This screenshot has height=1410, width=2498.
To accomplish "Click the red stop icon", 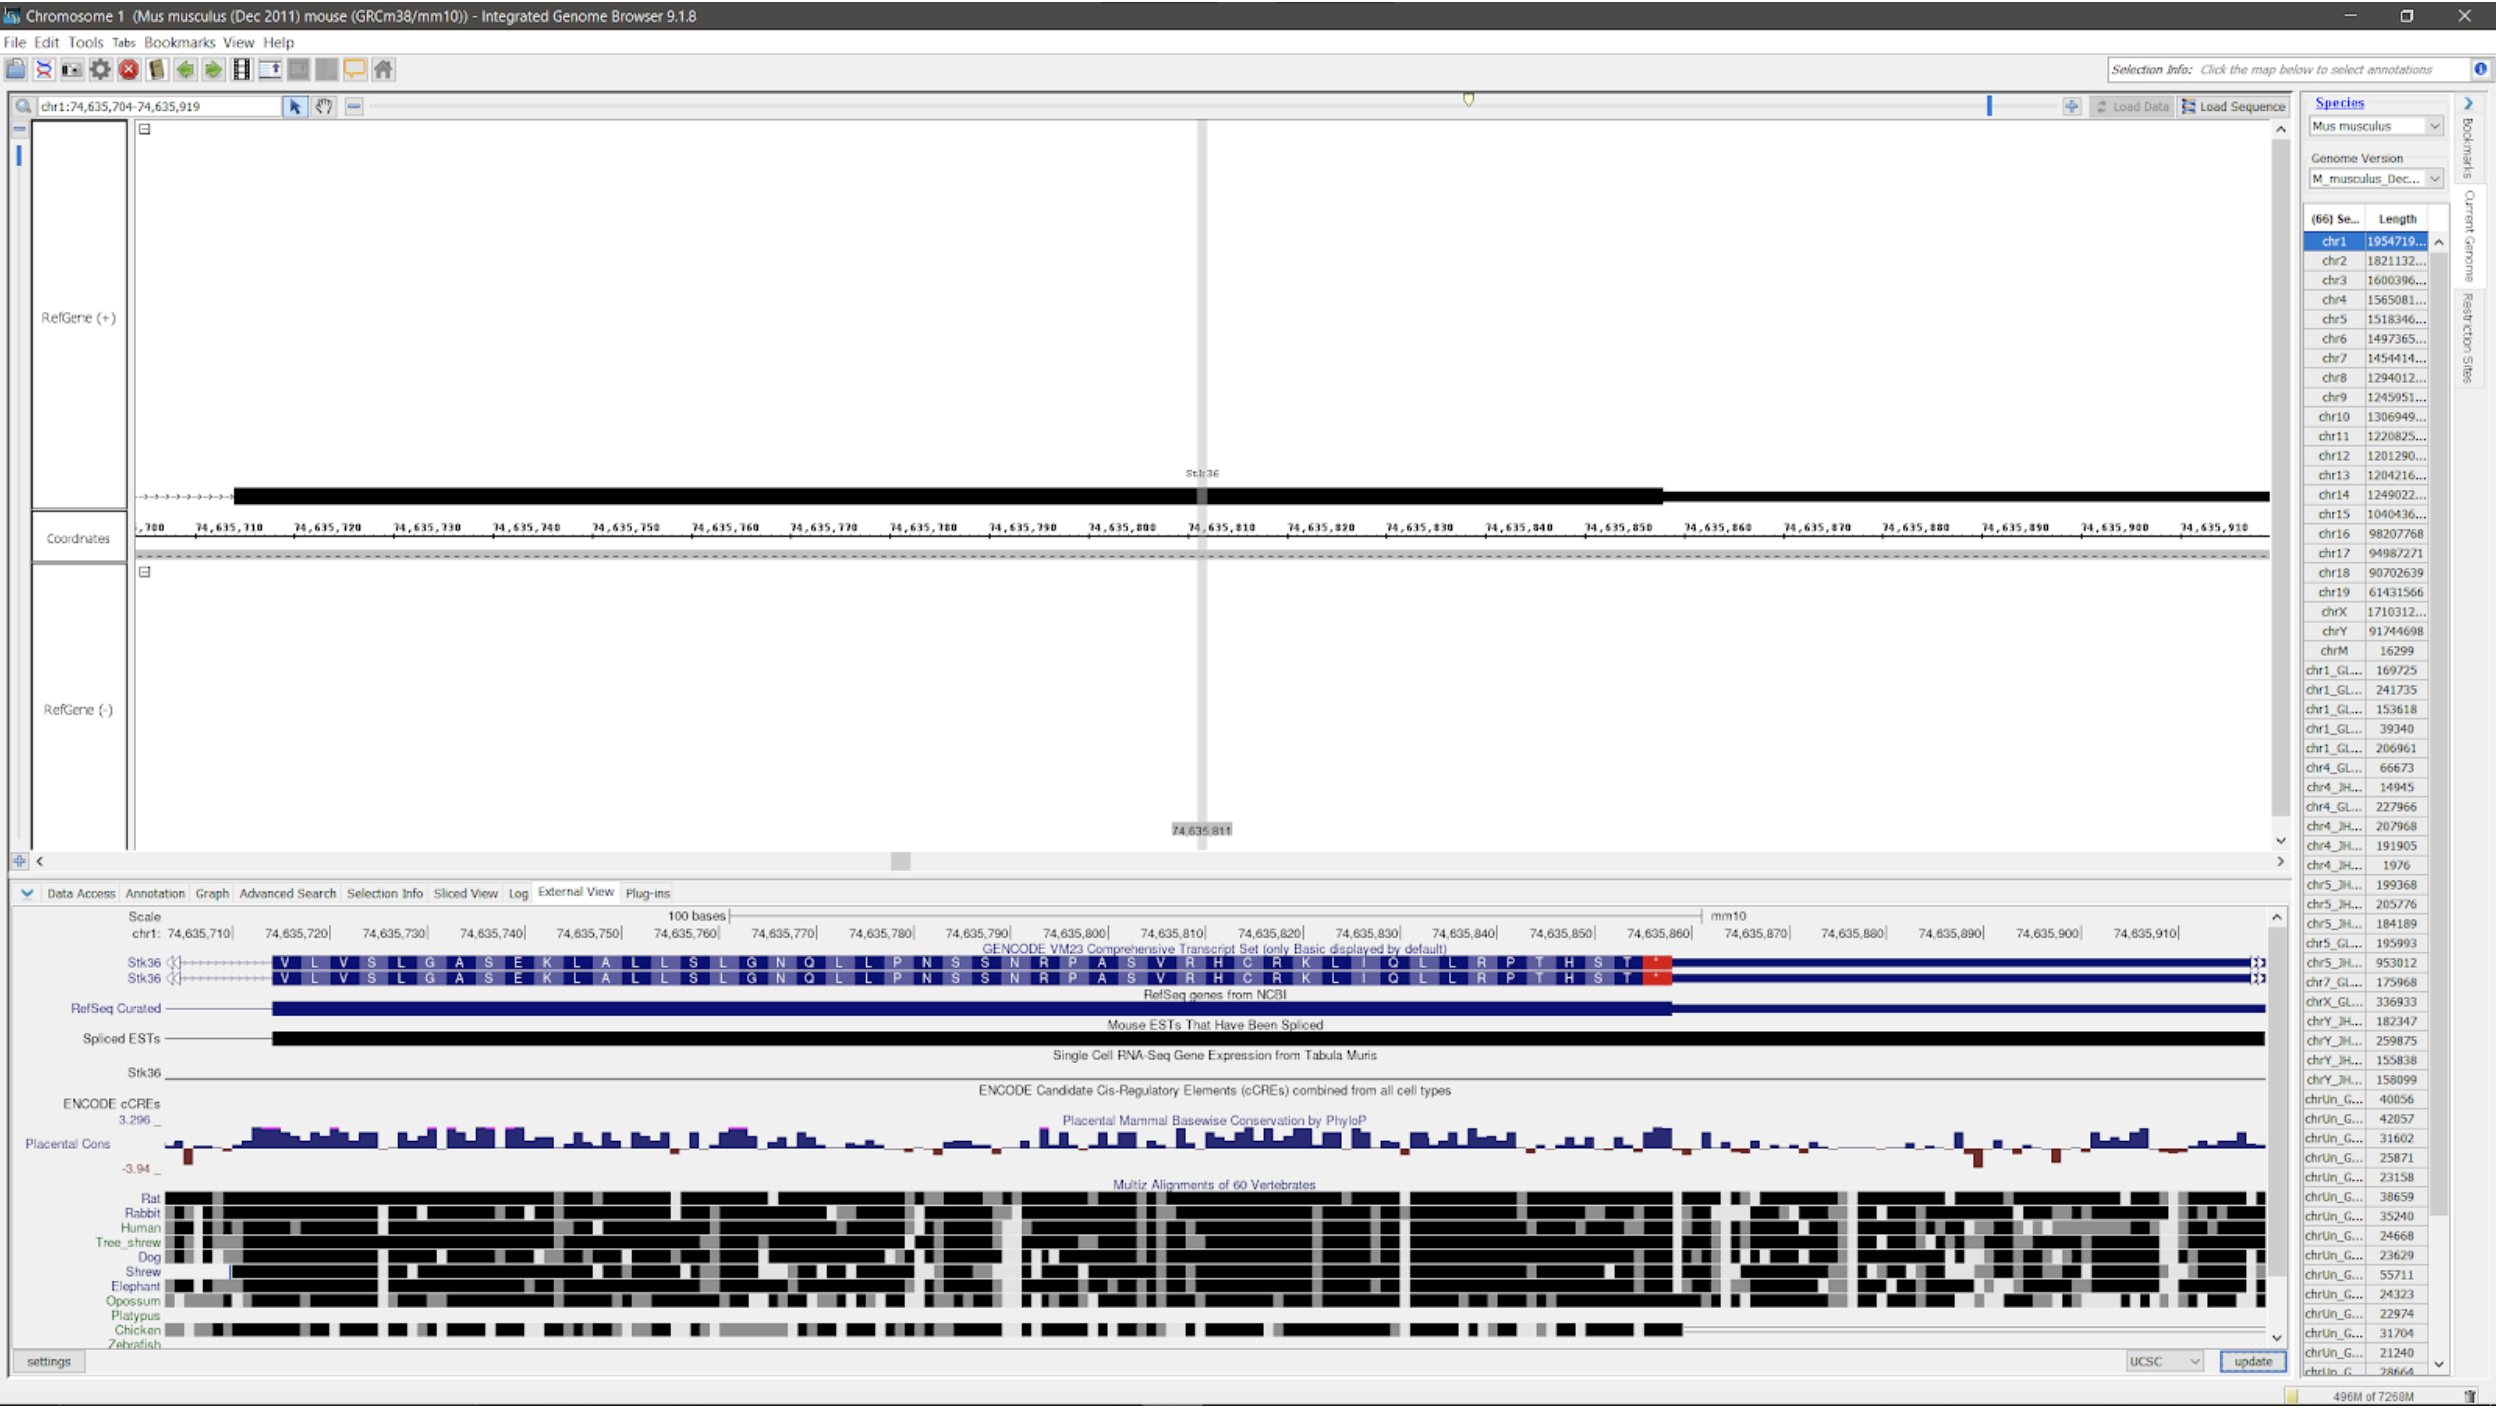I will click(x=128, y=69).
